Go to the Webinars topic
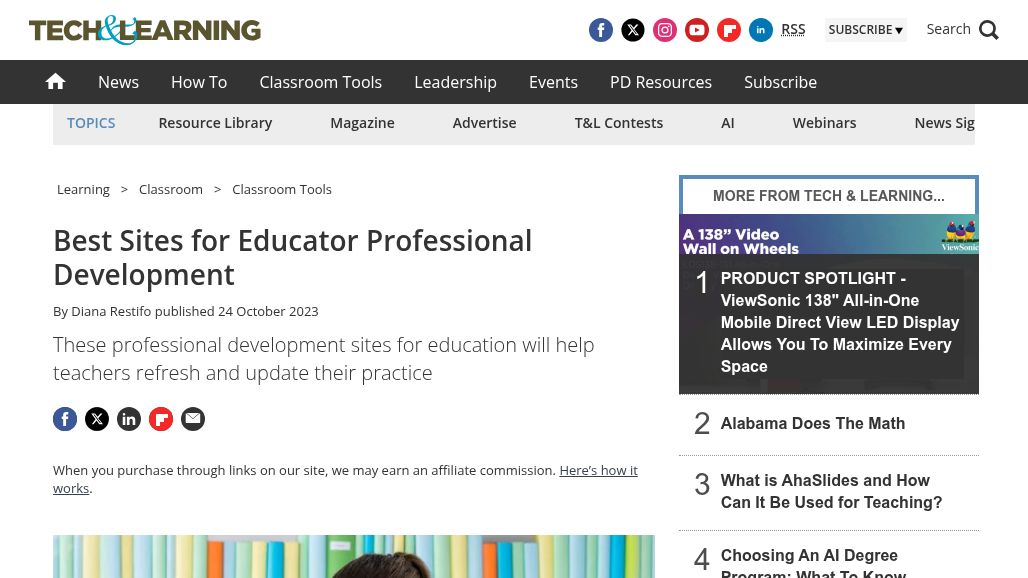 tap(824, 123)
